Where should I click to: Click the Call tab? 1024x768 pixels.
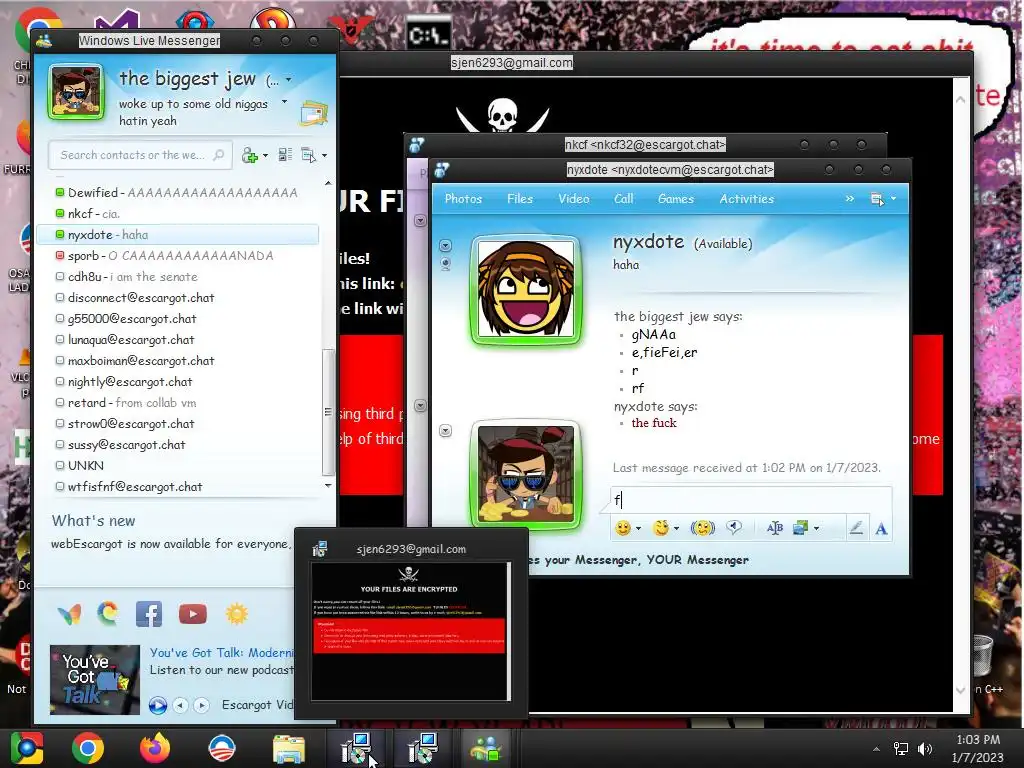(624, 199)
